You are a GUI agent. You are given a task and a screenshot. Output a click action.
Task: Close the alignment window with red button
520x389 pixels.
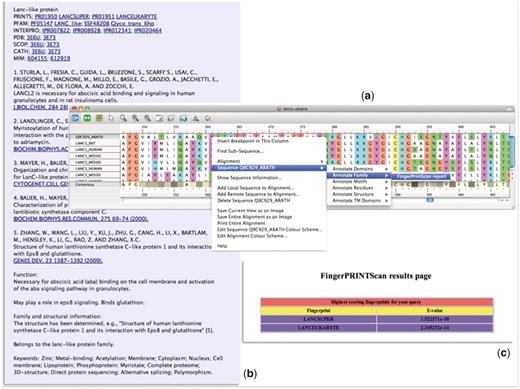coord(74,109)
